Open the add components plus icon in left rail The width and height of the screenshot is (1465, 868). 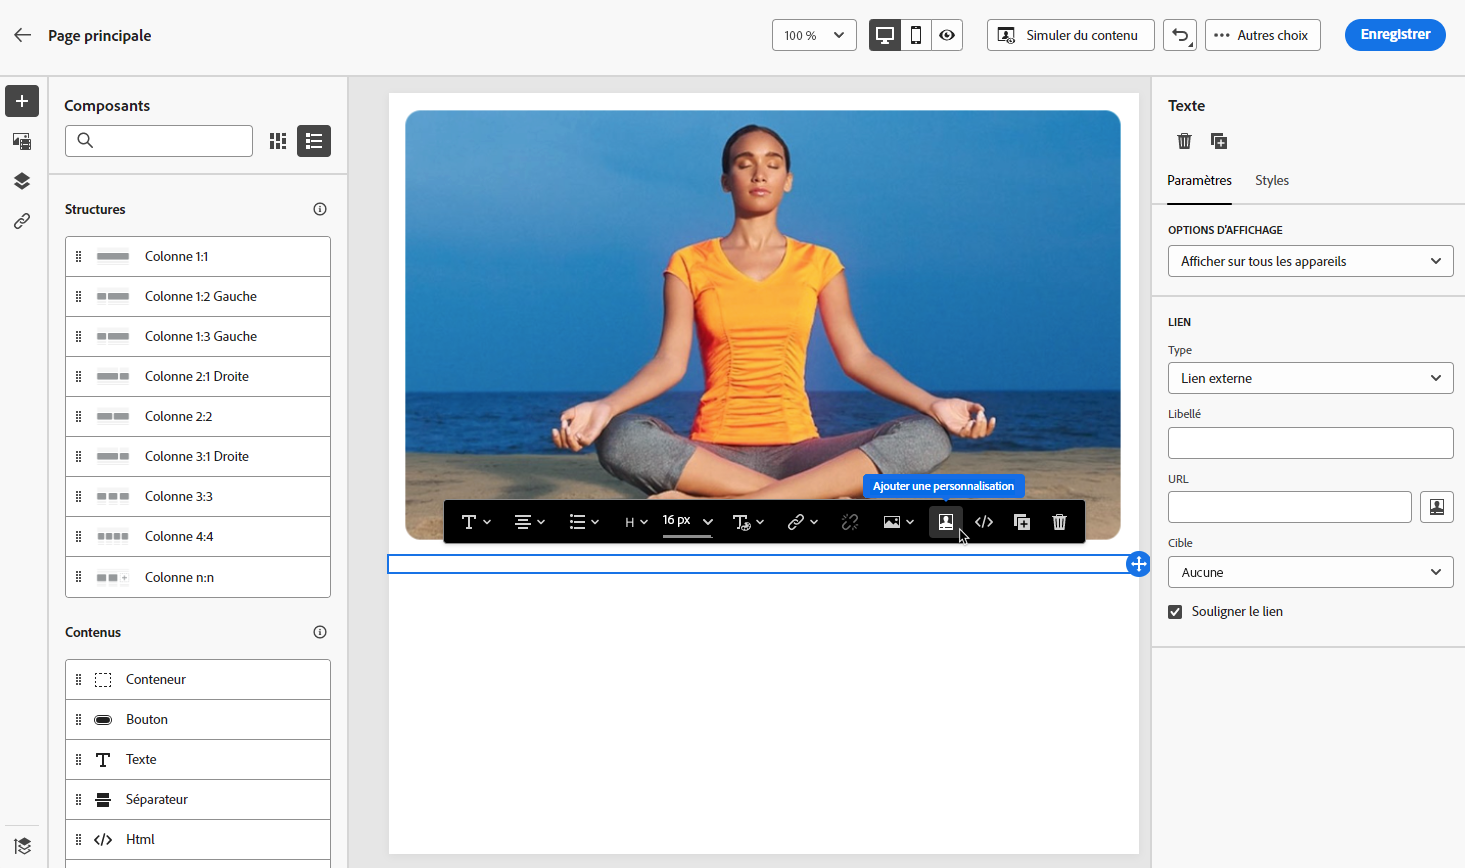tap(22, 101)
